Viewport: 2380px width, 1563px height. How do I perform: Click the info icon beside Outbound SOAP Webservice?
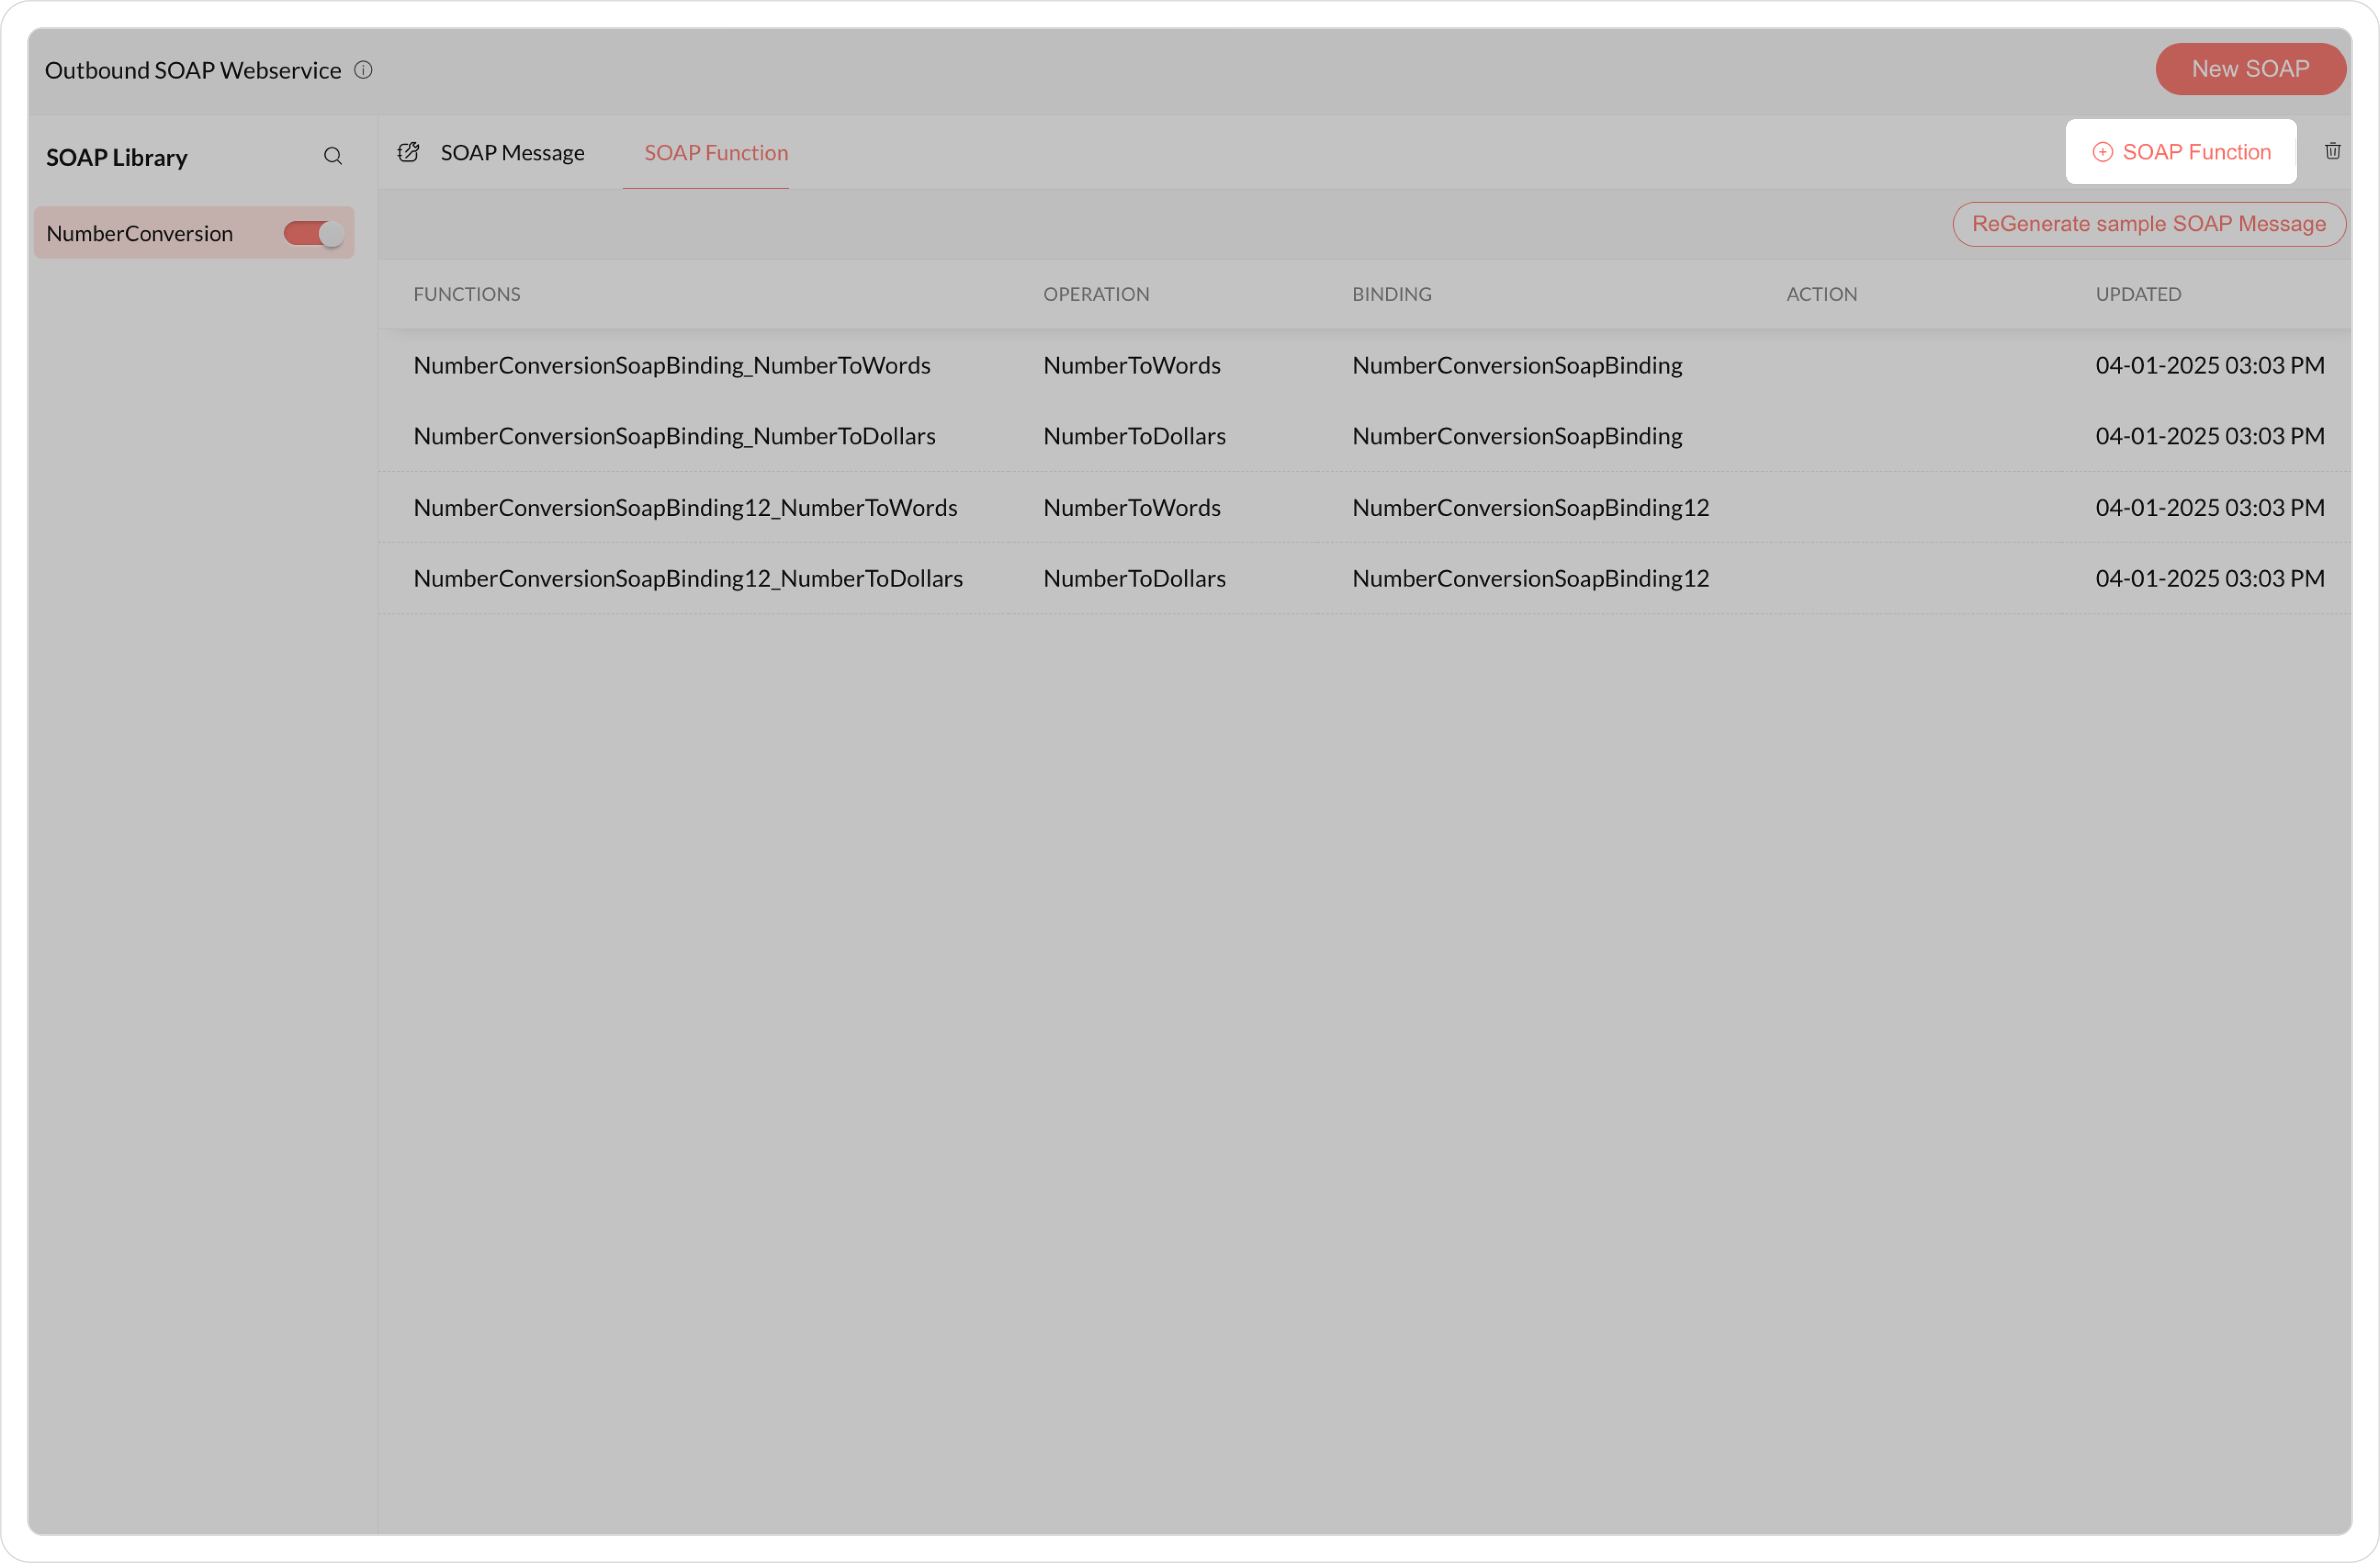click(x=363, y=70)
